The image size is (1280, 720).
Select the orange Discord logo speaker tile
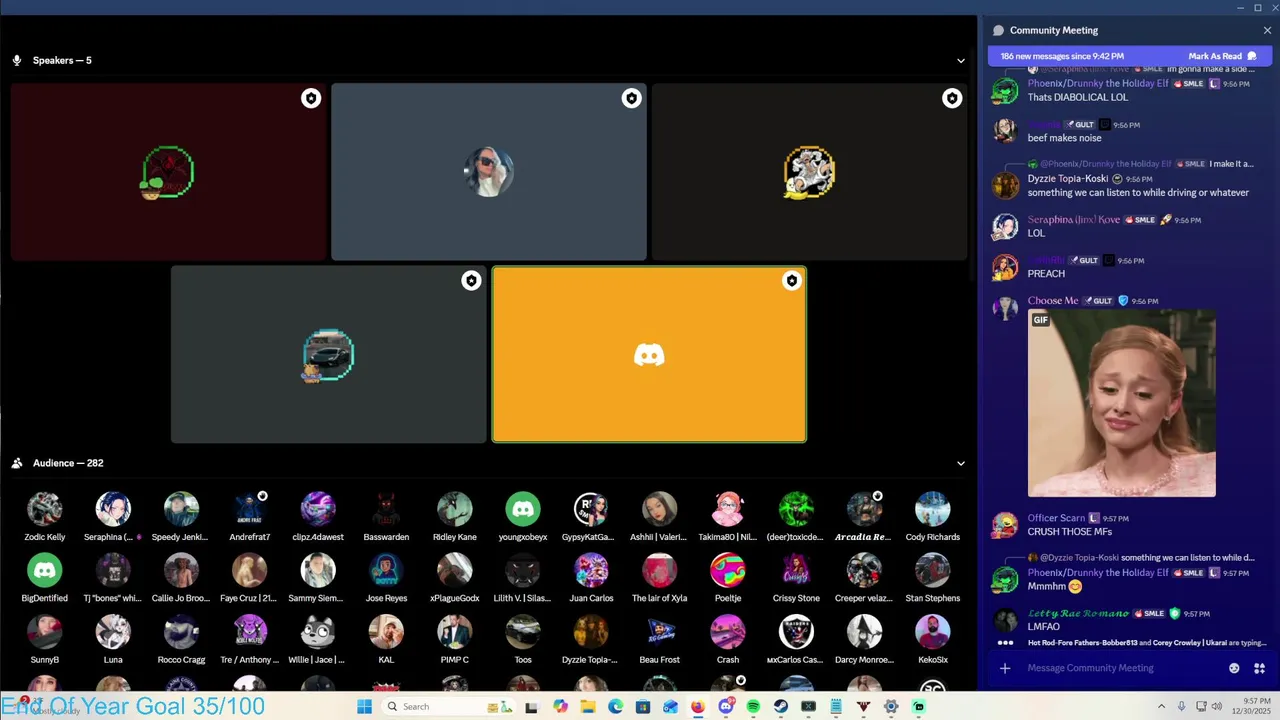(x=649, y=354)
